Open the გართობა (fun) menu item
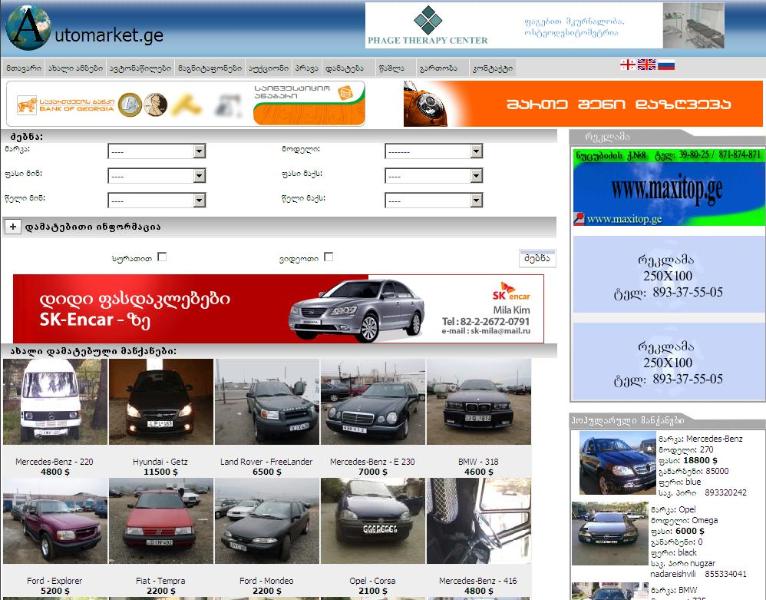 (x=439, y=68)
